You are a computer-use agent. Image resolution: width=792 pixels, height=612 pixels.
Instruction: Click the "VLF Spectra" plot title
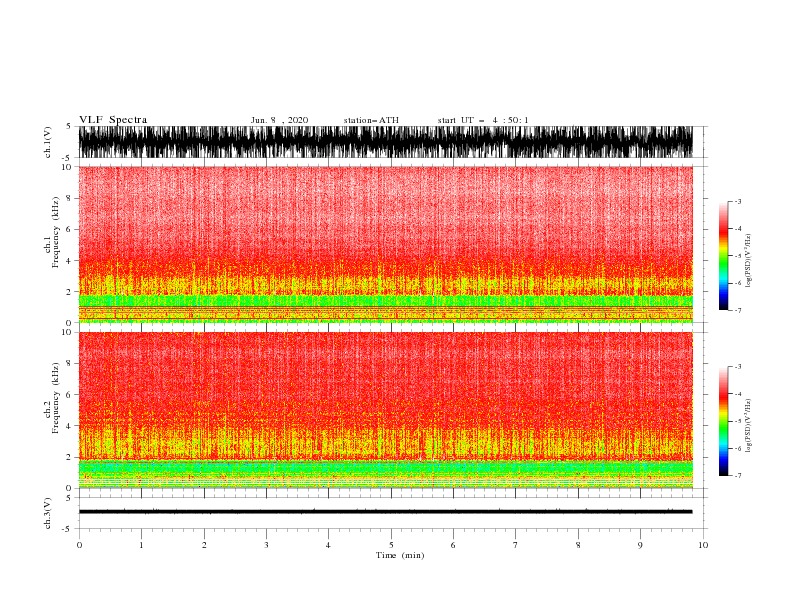pos(113,120)
